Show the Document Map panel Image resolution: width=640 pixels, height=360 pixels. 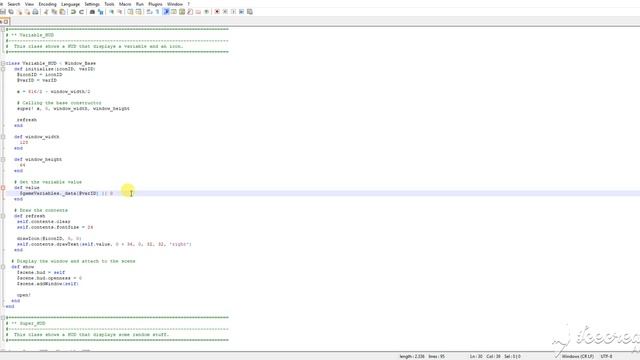tap(182, 12)
